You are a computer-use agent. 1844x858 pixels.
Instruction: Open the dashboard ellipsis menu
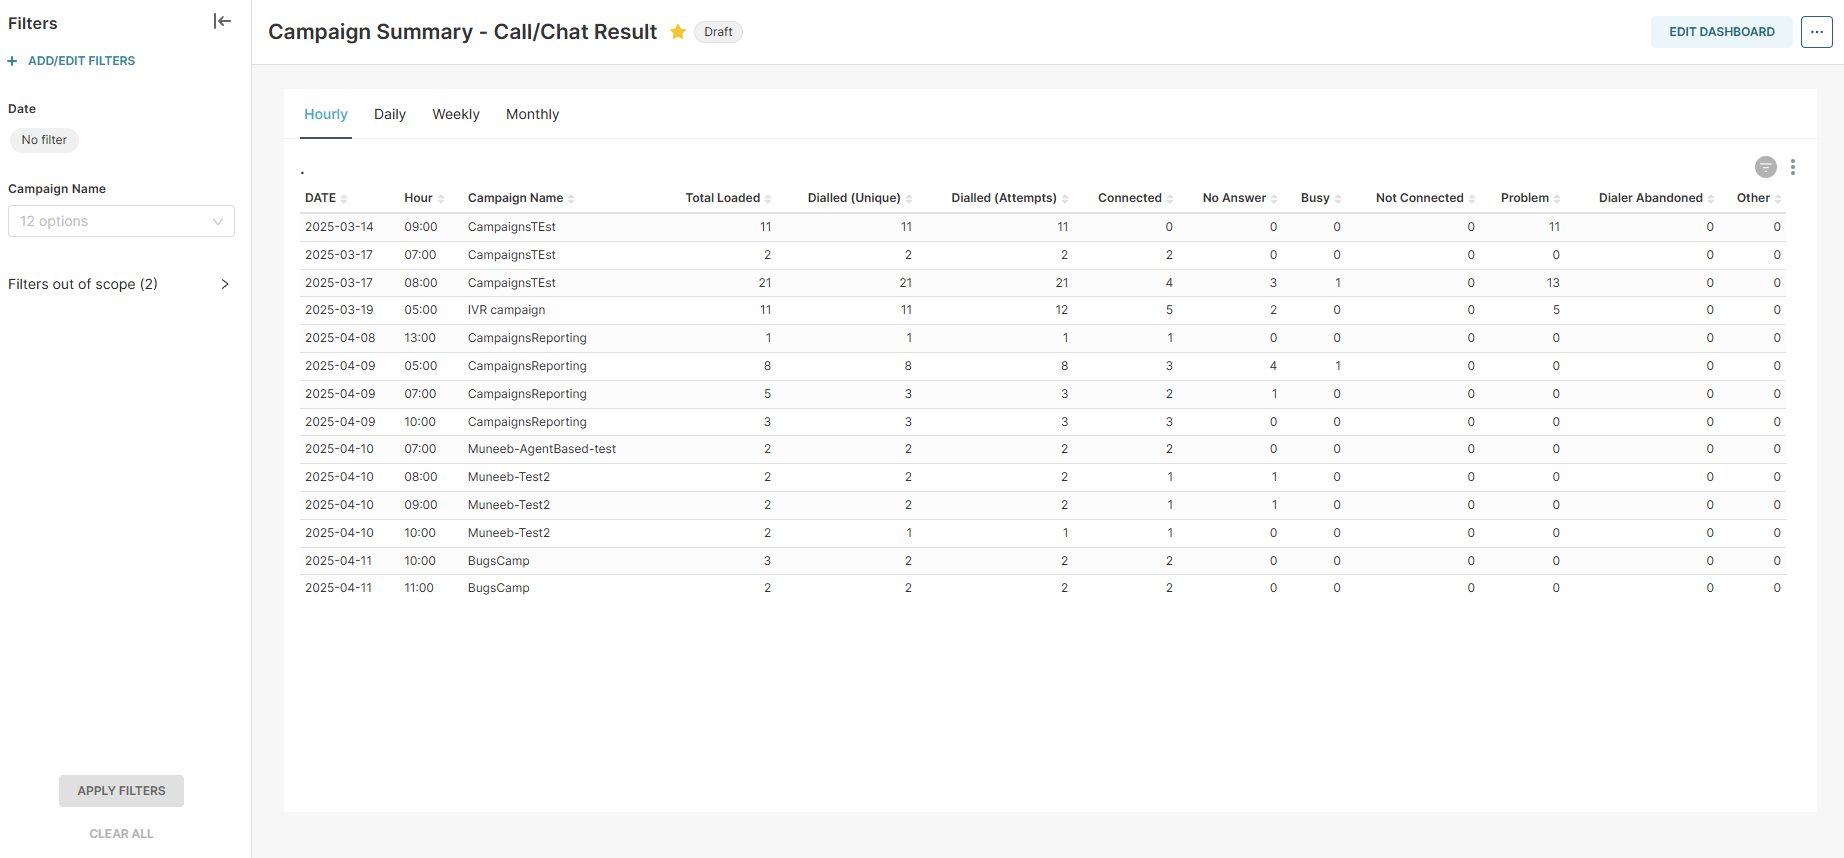pos(1816,32)
